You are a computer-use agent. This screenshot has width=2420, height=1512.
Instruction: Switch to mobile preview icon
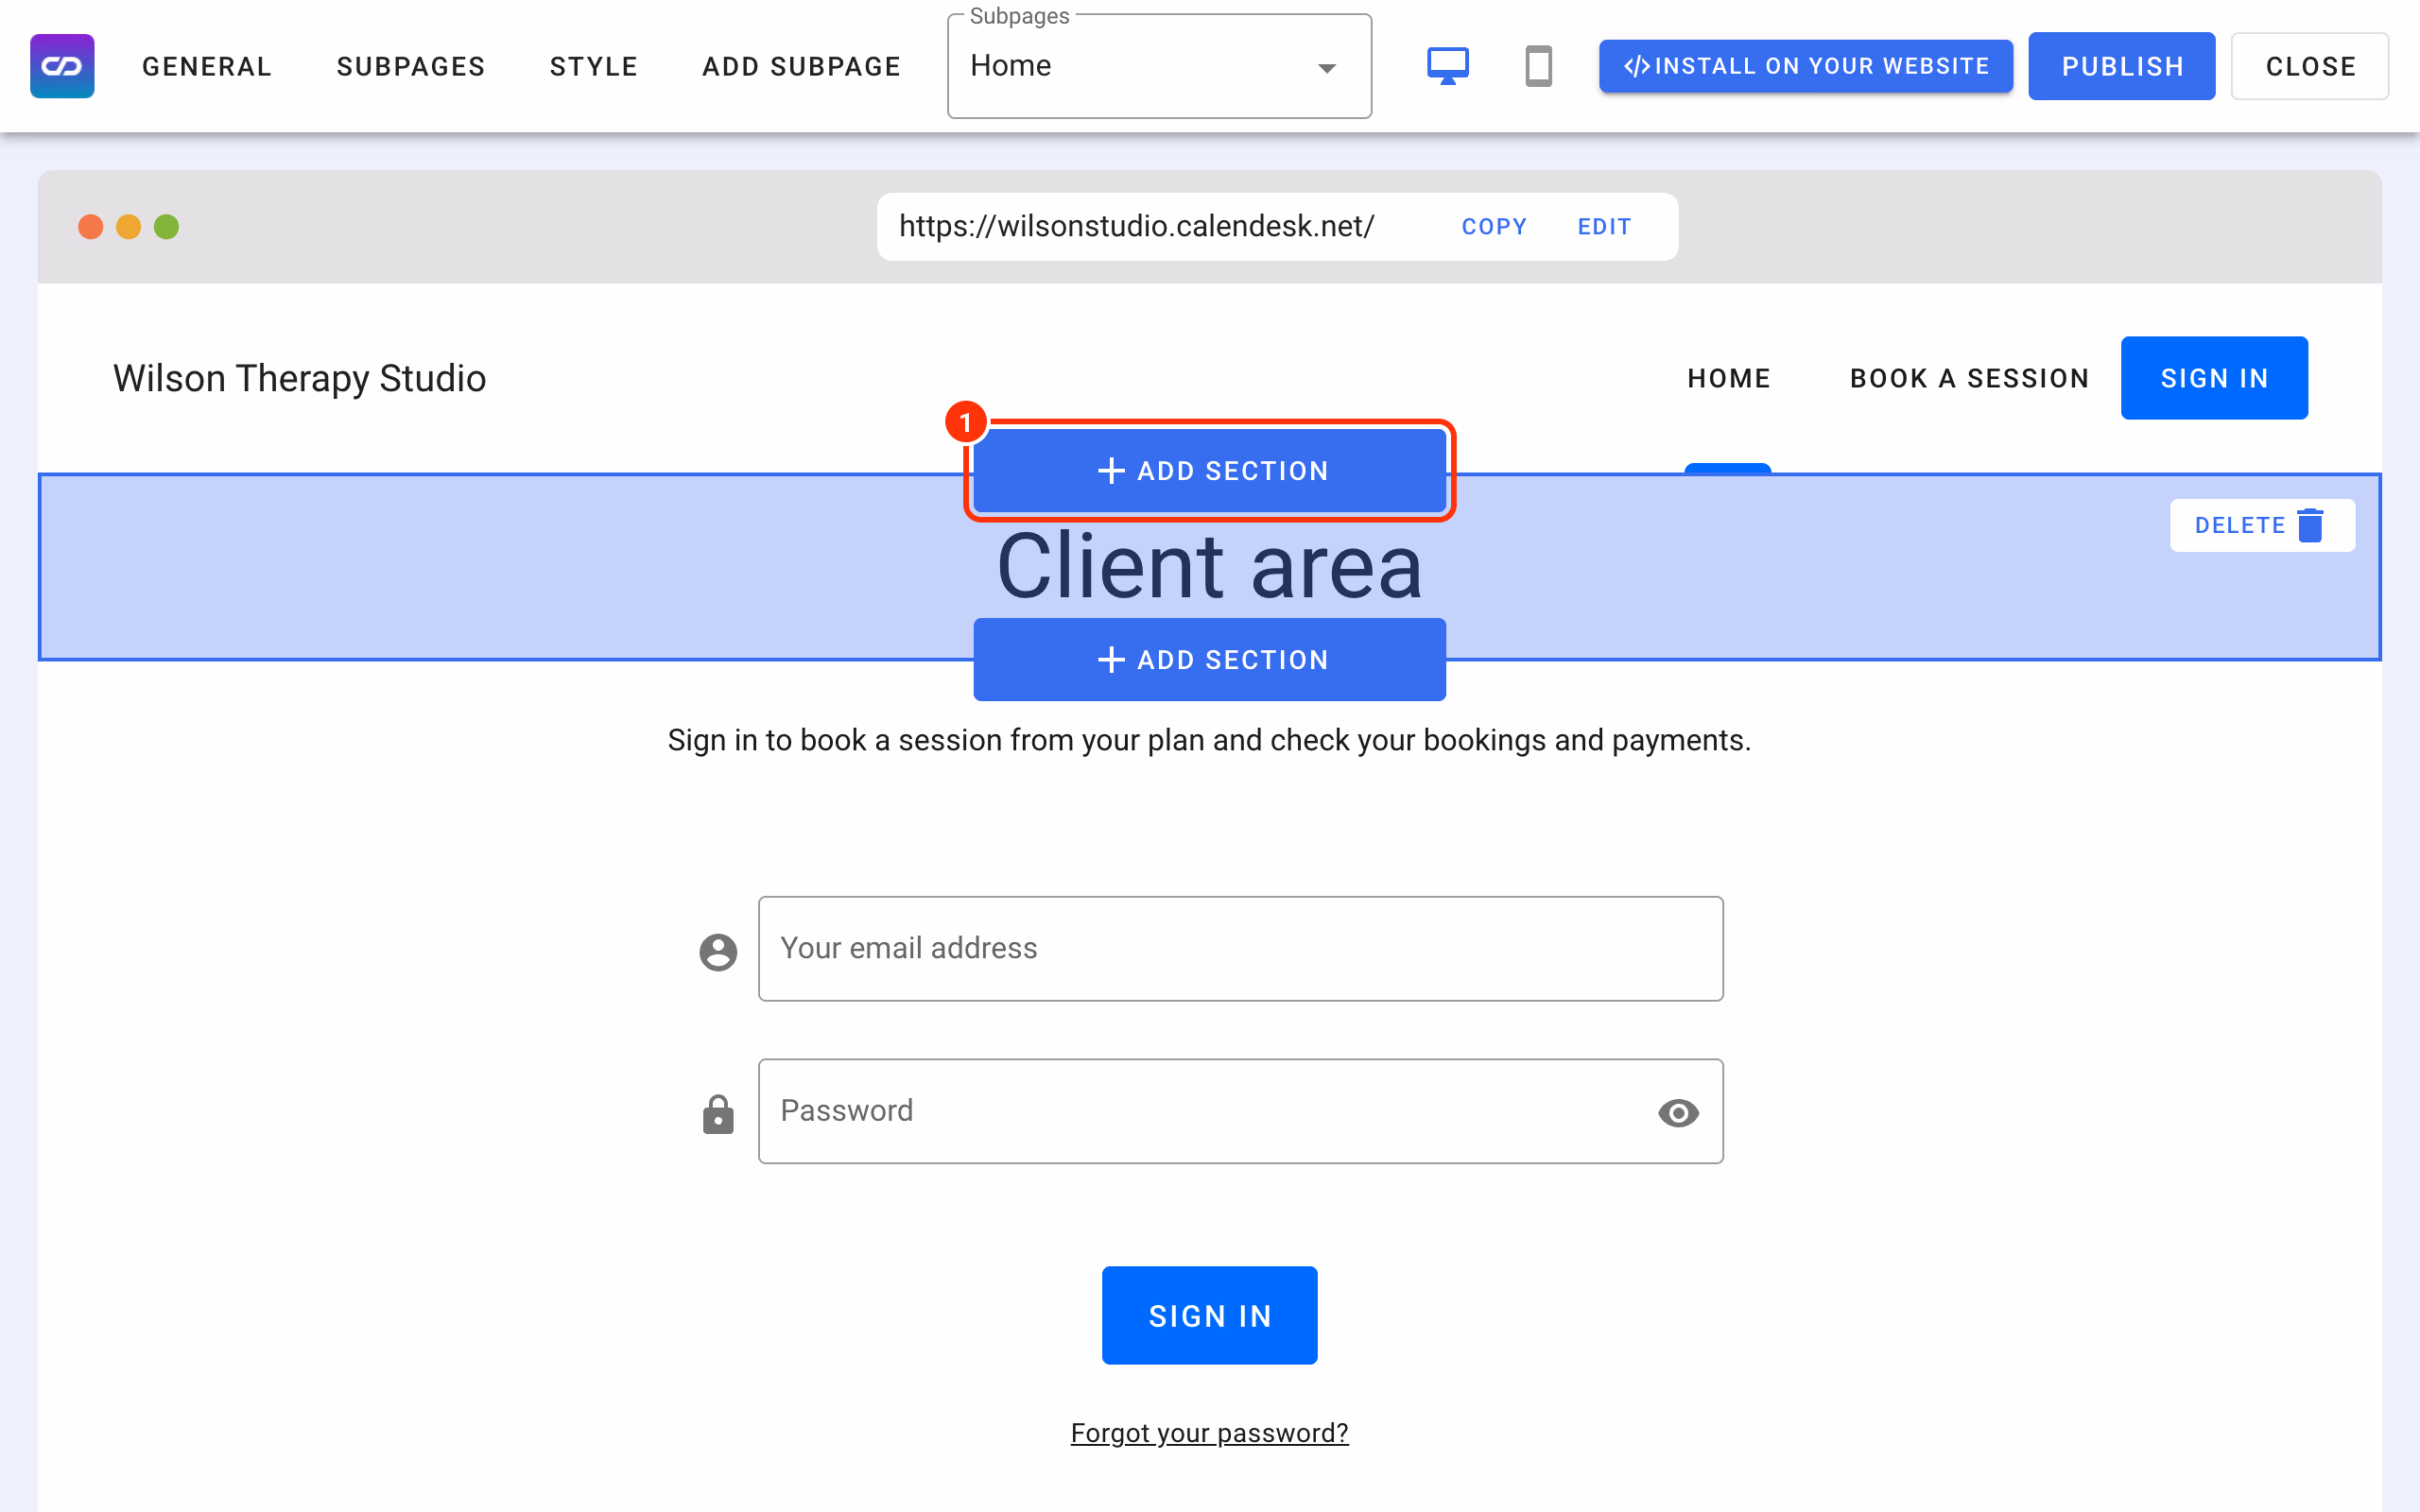pos(1538,66)
